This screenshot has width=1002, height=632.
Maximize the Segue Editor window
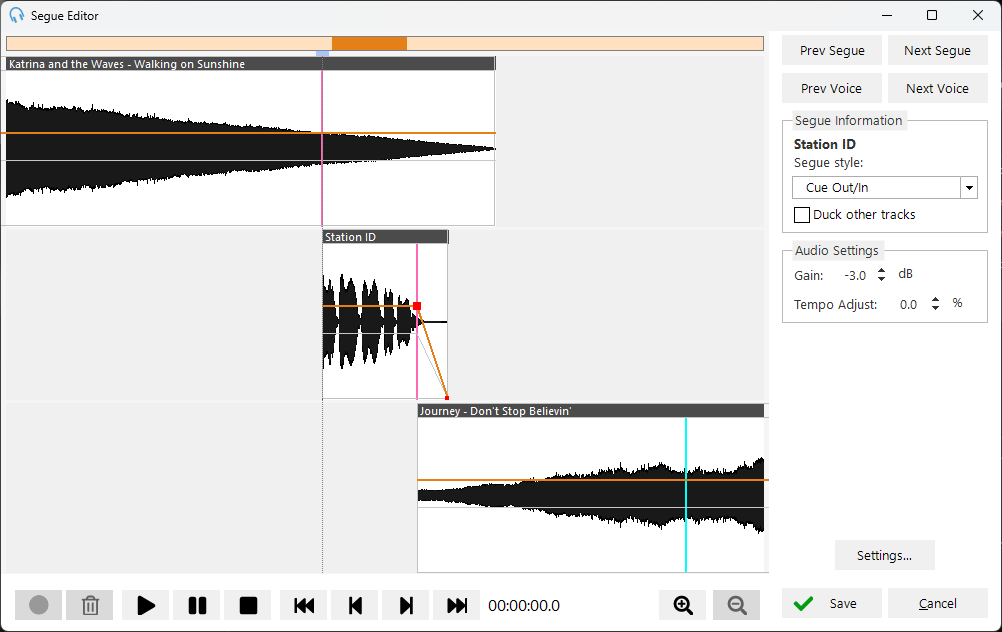click(x=932, y=15)
